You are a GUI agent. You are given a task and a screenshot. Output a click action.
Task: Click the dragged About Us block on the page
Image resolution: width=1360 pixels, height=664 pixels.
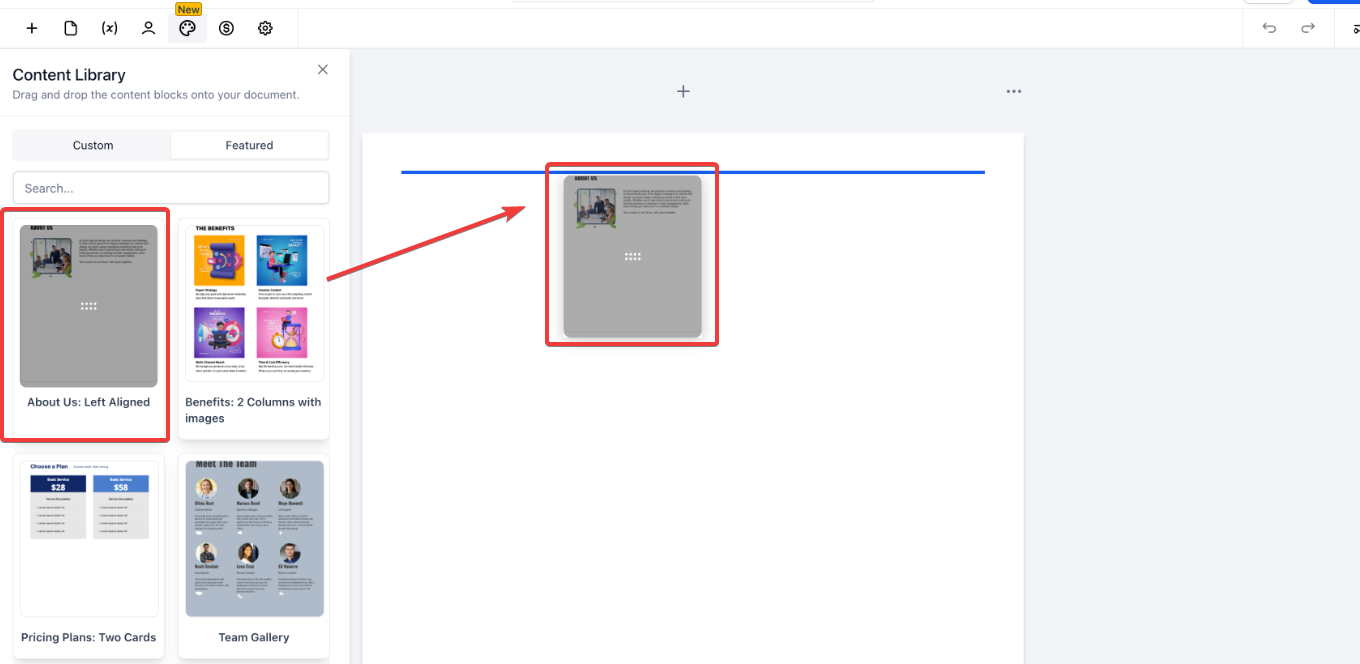[x=632, y=256]
